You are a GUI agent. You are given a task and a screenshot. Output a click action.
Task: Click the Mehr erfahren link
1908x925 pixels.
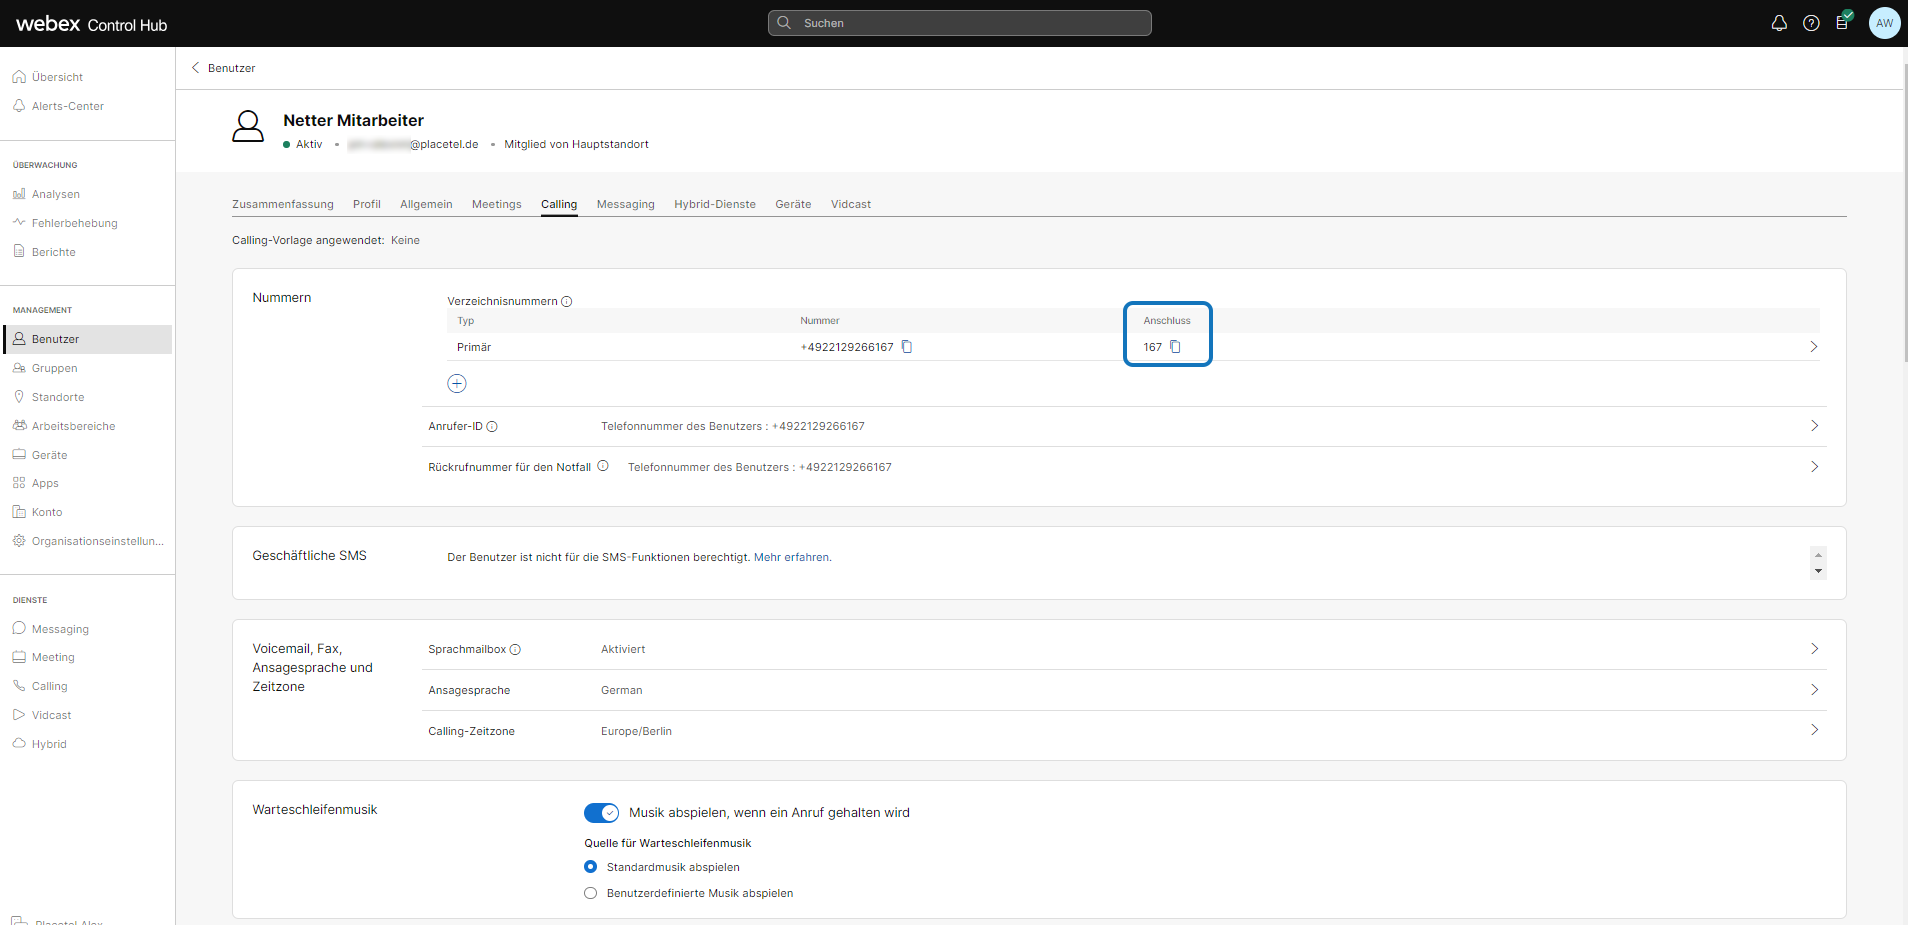(x=792, y=558)
